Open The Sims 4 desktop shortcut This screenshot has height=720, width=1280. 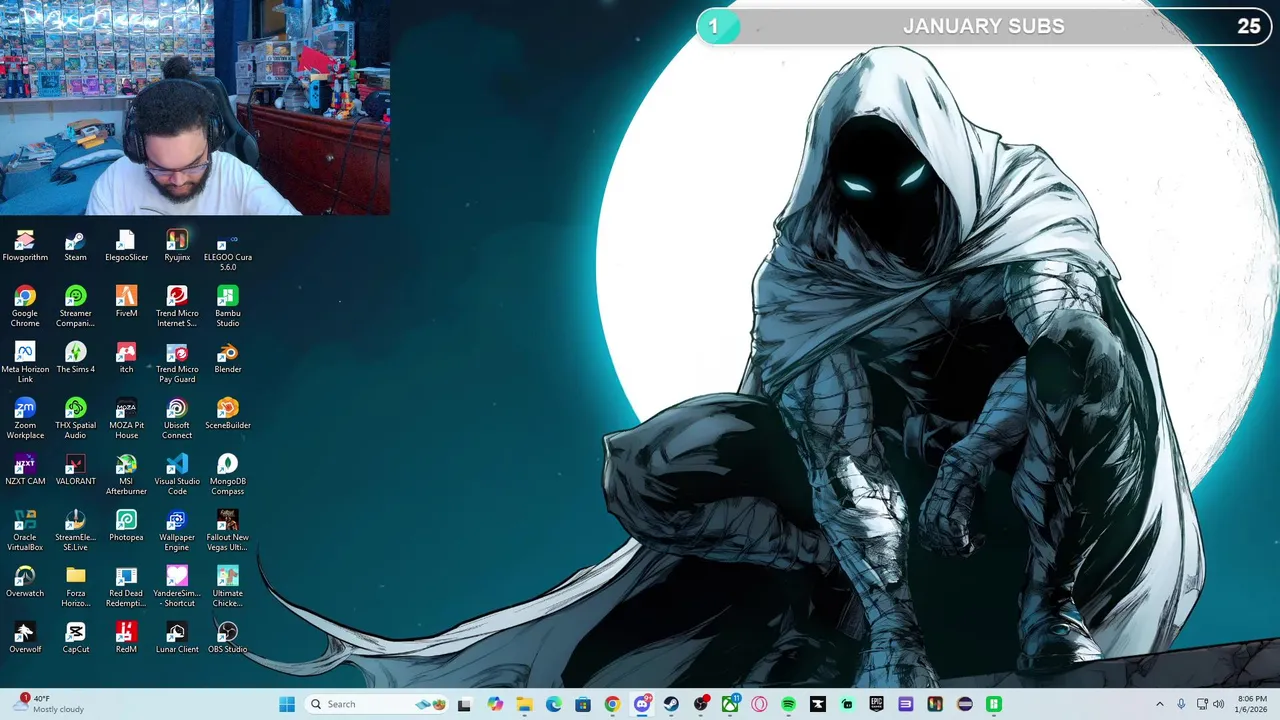pyautogui.click(x=75, y=358)
